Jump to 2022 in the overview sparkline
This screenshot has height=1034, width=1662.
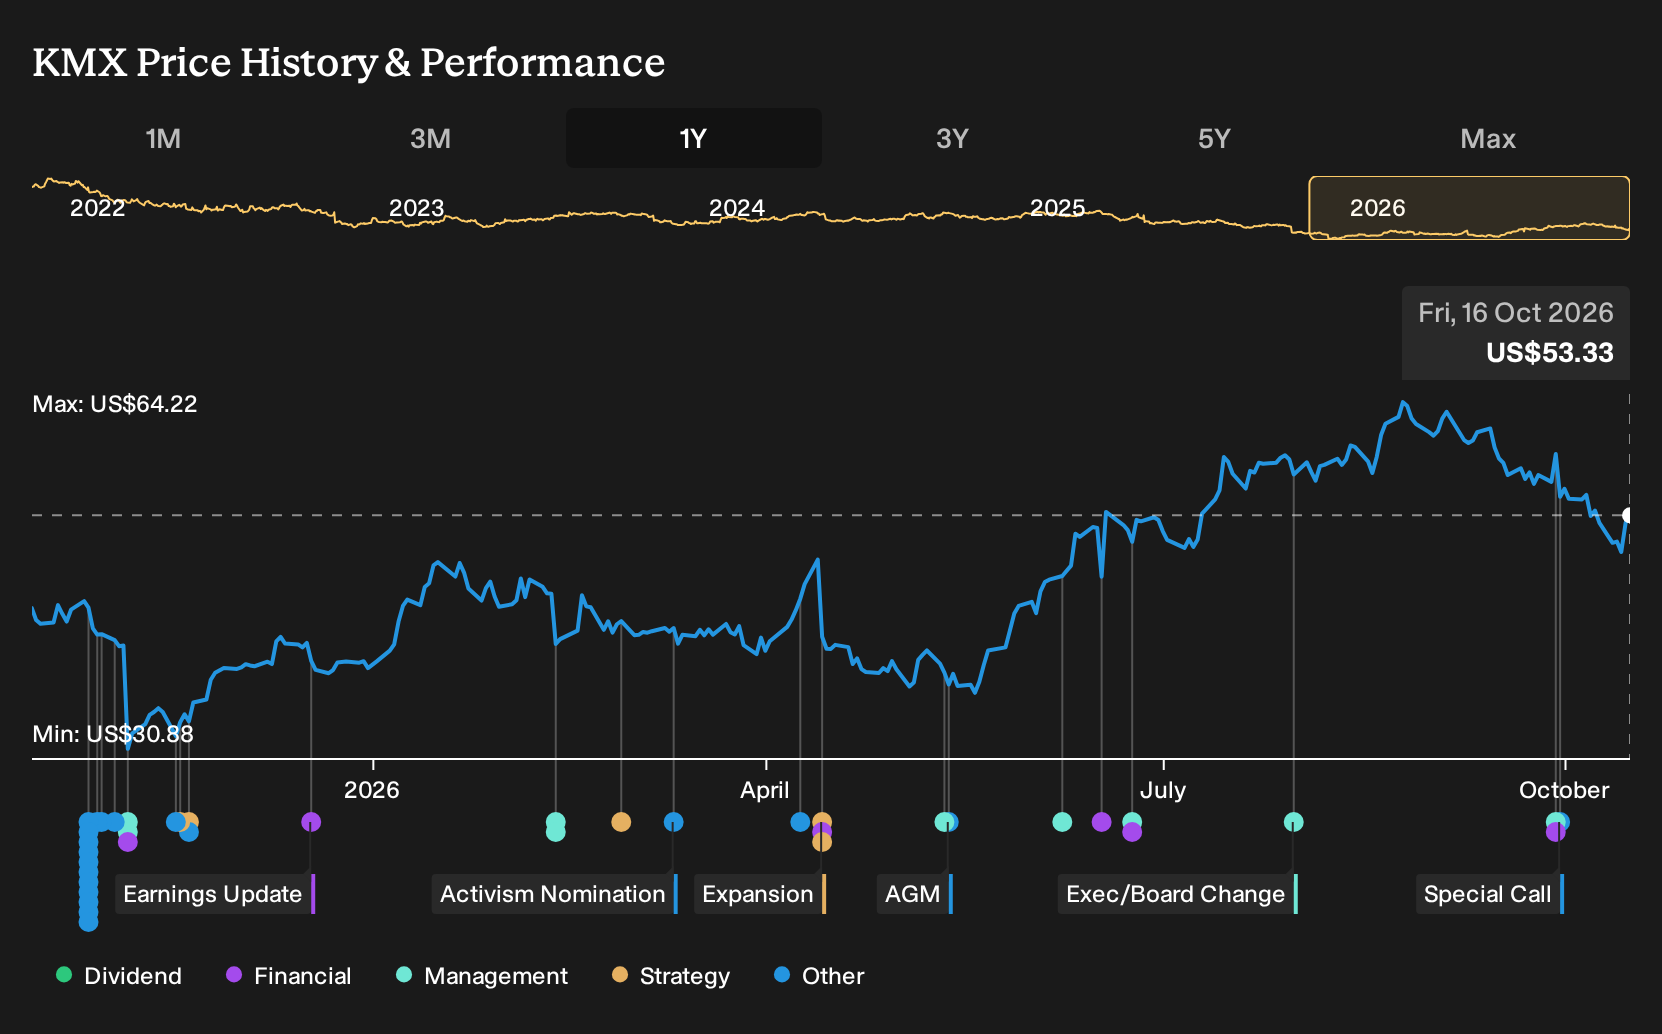coord(97,208)
